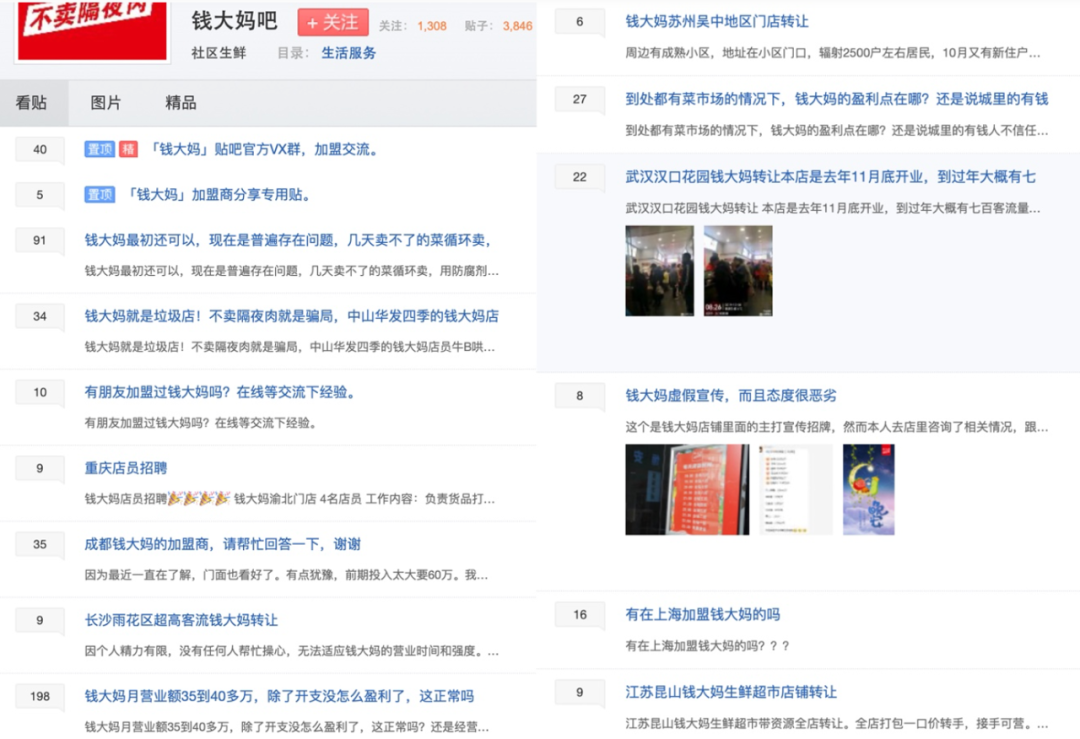
Task: Click snippet 因个人精力有限，没有任何人帮忙操心
Action: coord(291,651)
